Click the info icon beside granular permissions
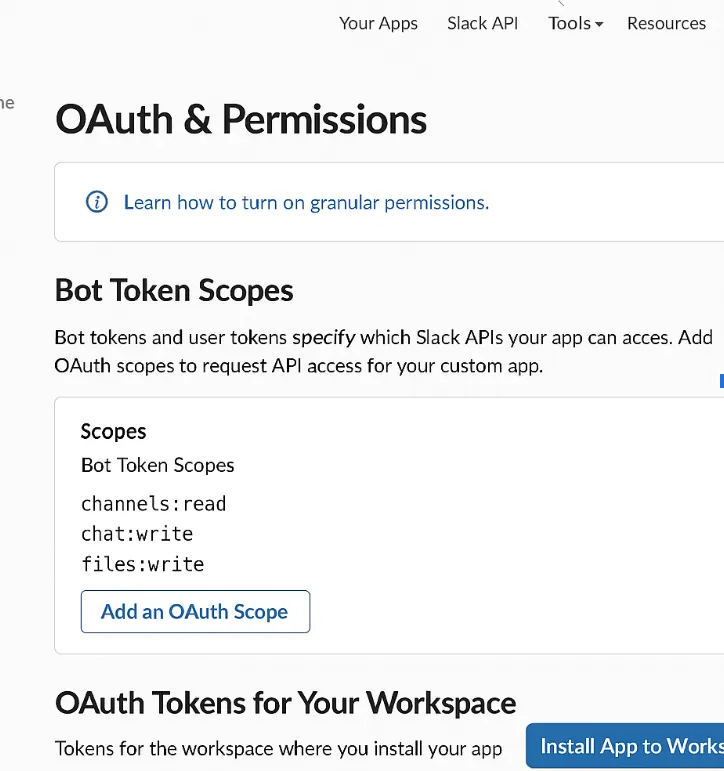This screenshot has width=724, height=771. click(97, 202)
